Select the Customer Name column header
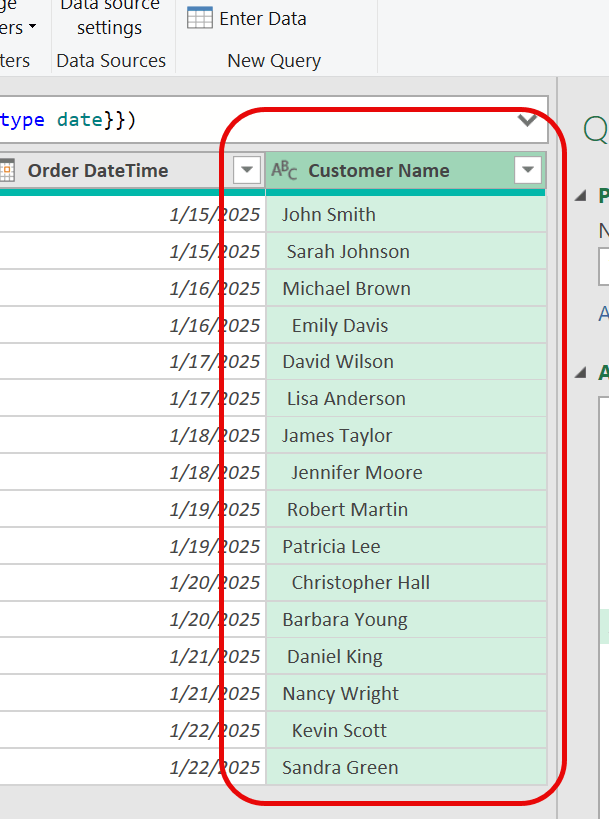The width and height of the screenshot is (609, 819). pos(405,171)
